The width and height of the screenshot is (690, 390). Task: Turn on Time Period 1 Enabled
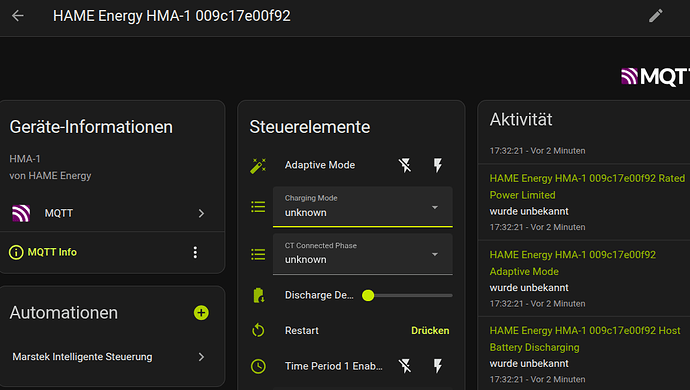(437, 366)
